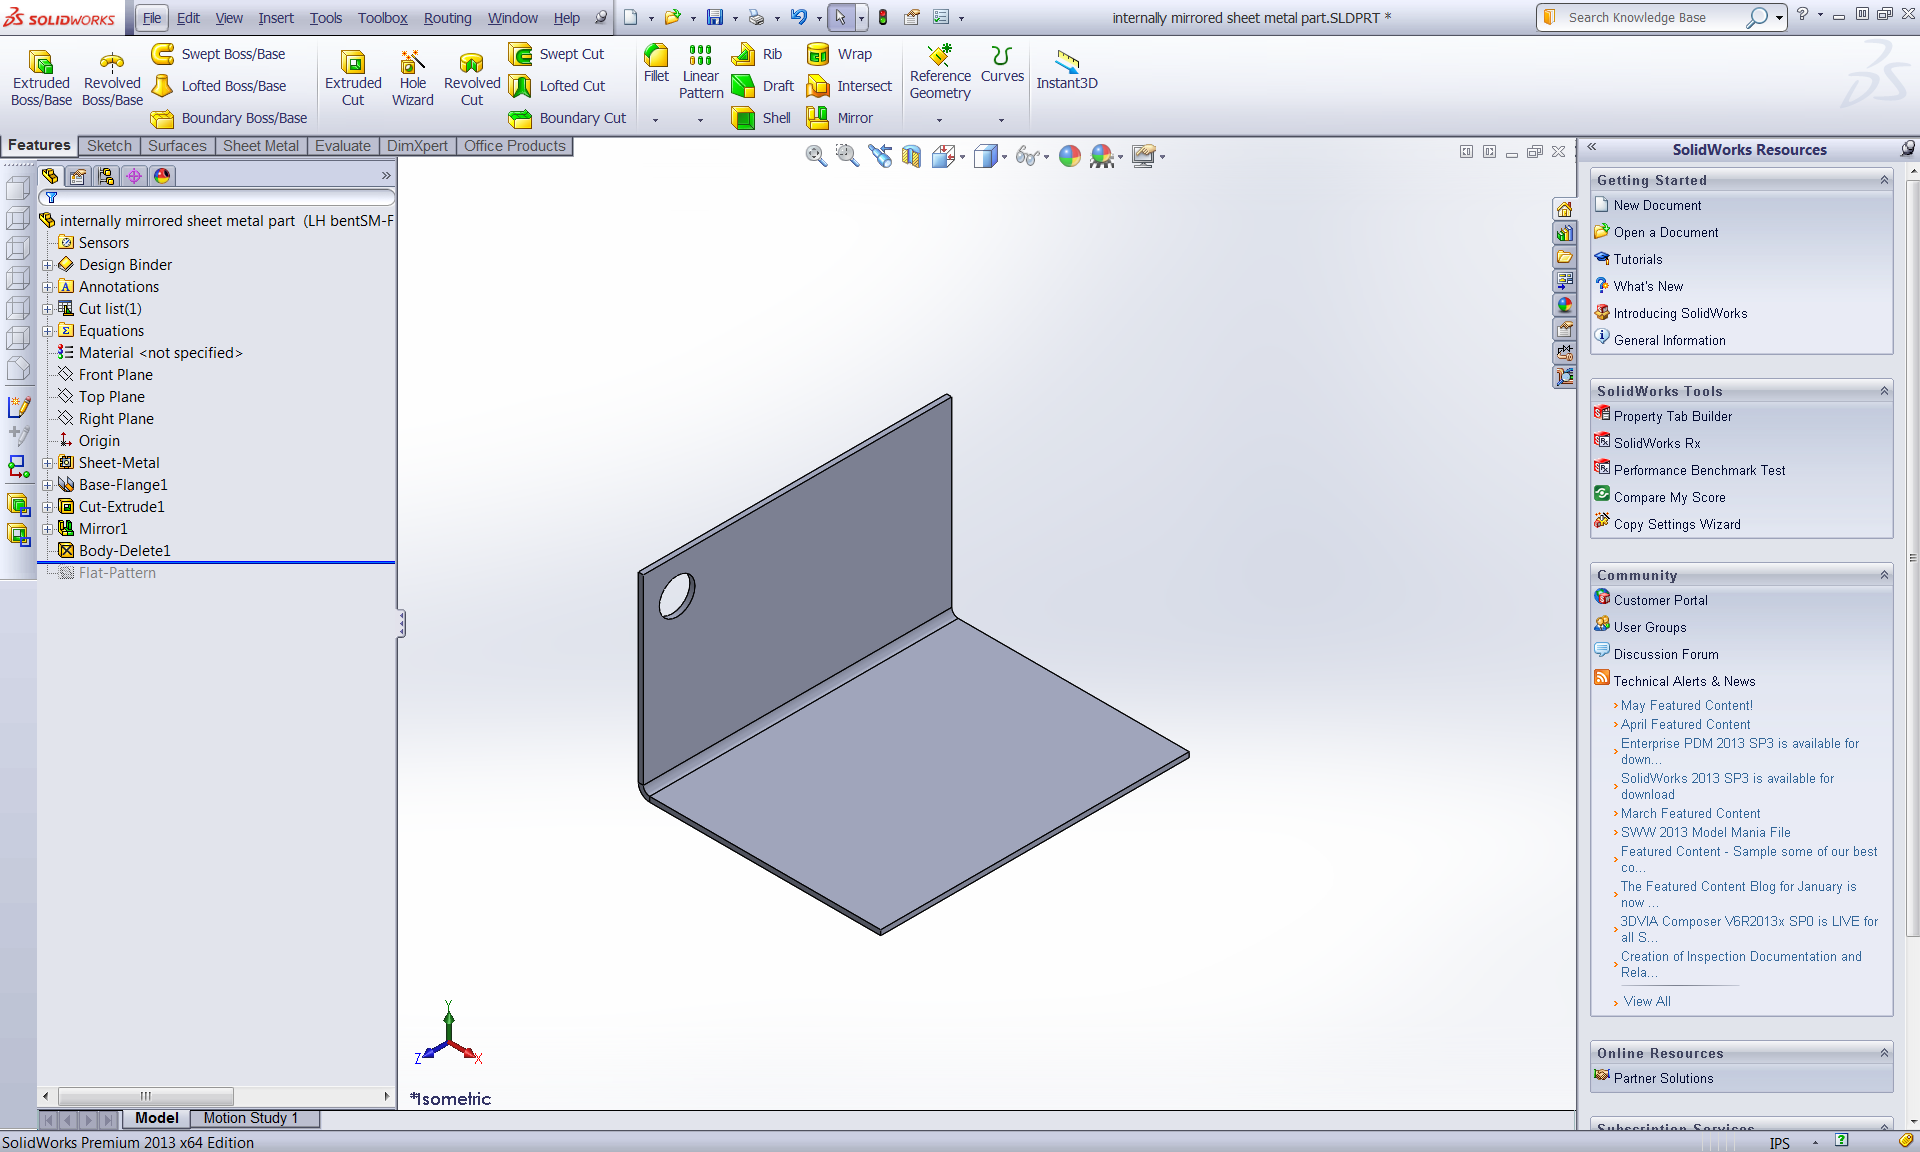Image resolution: width=1920 pixels, height=1152 pixels.
Task: Click New Document link
Action: point(1657,205)
